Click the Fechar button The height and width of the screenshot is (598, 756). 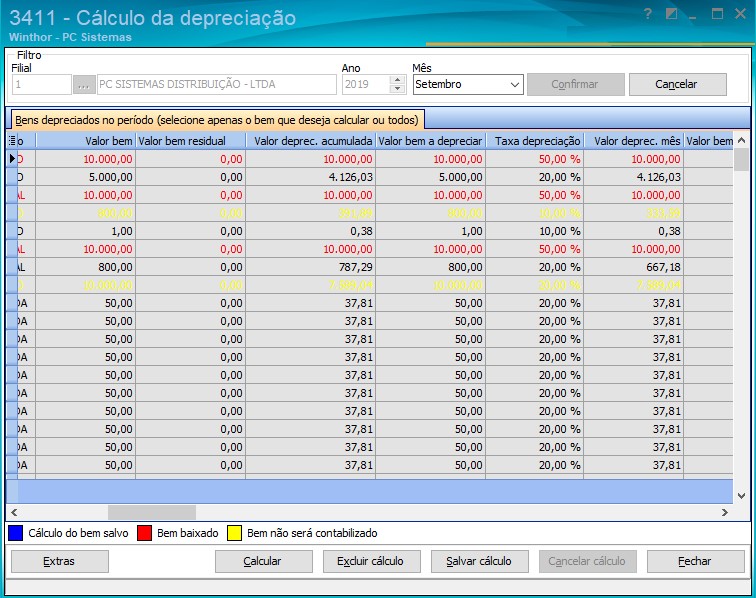coord(696,561)
